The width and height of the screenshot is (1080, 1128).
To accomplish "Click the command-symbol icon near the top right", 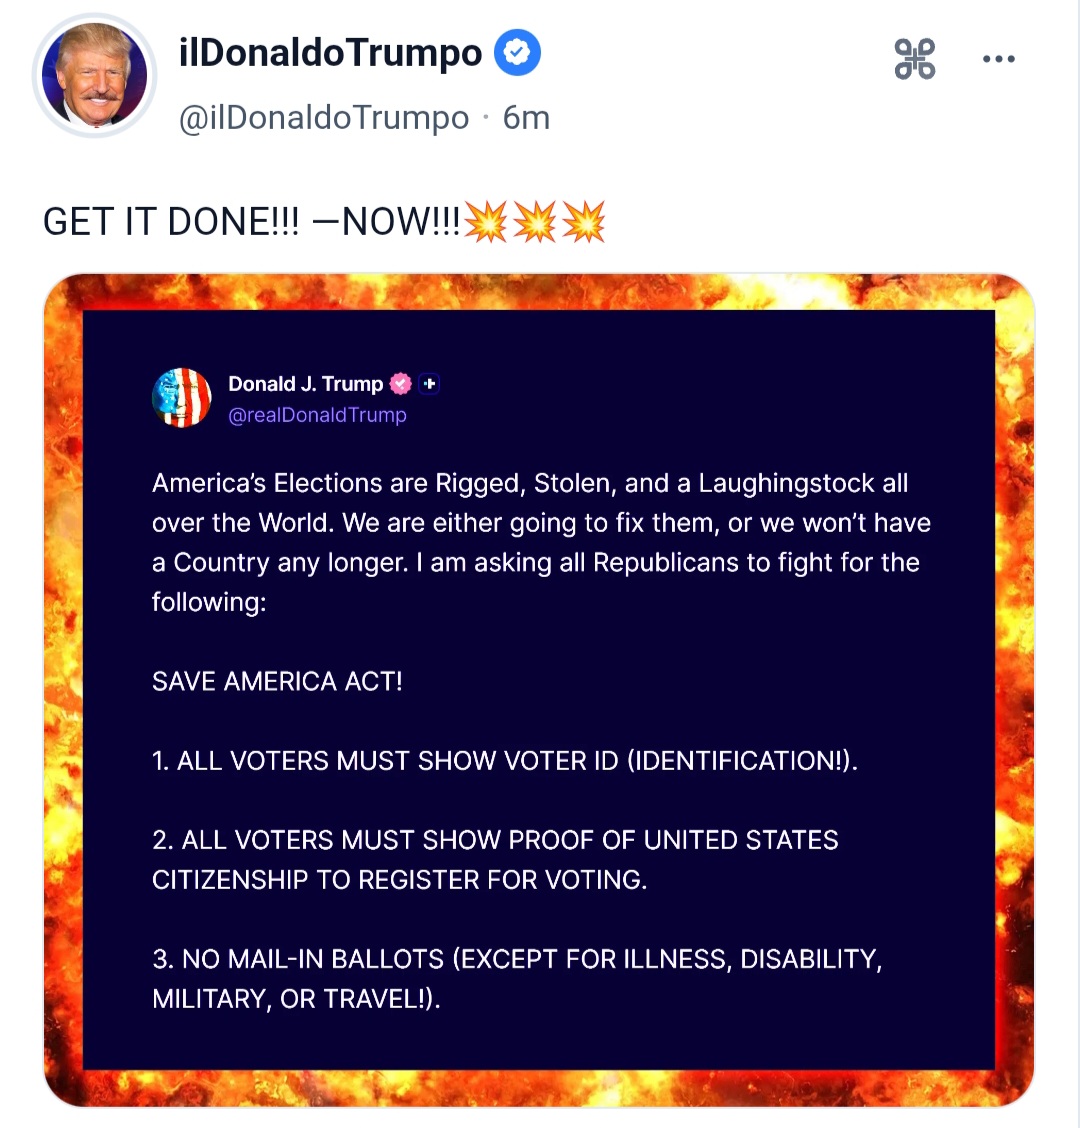I will tap(914, 59).
